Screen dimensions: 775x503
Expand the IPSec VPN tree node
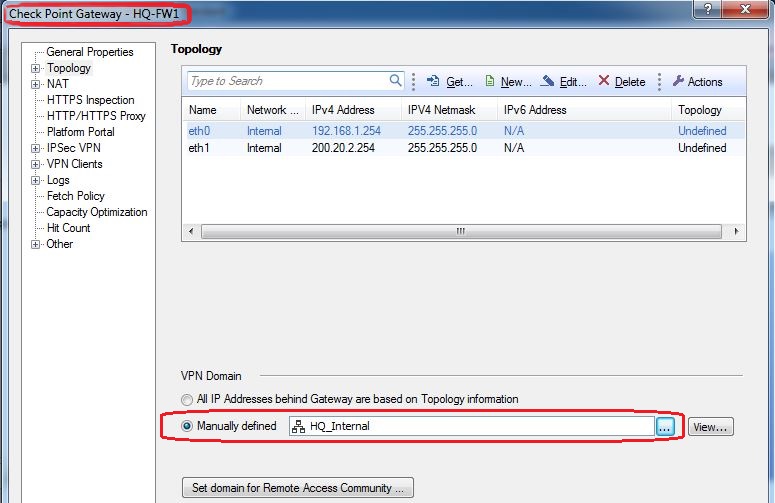[x=35, y=148]
